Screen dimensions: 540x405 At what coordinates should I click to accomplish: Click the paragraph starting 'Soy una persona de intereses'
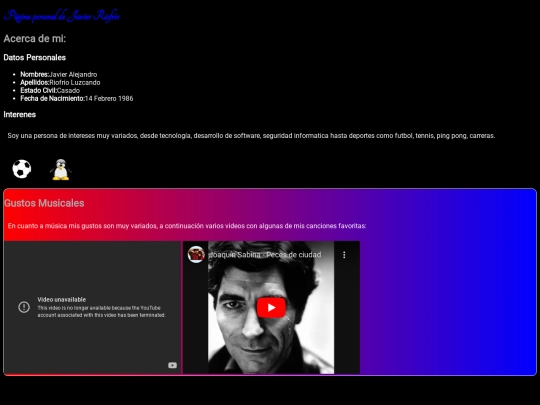(x=251, y=136)
